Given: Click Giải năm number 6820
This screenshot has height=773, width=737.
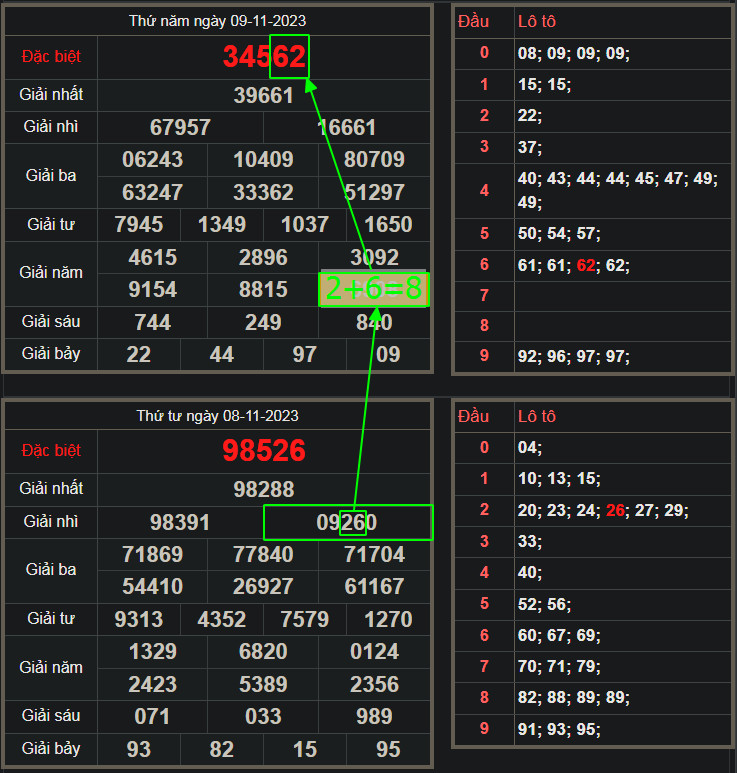Looking at the screenshot, I should 263,652.
